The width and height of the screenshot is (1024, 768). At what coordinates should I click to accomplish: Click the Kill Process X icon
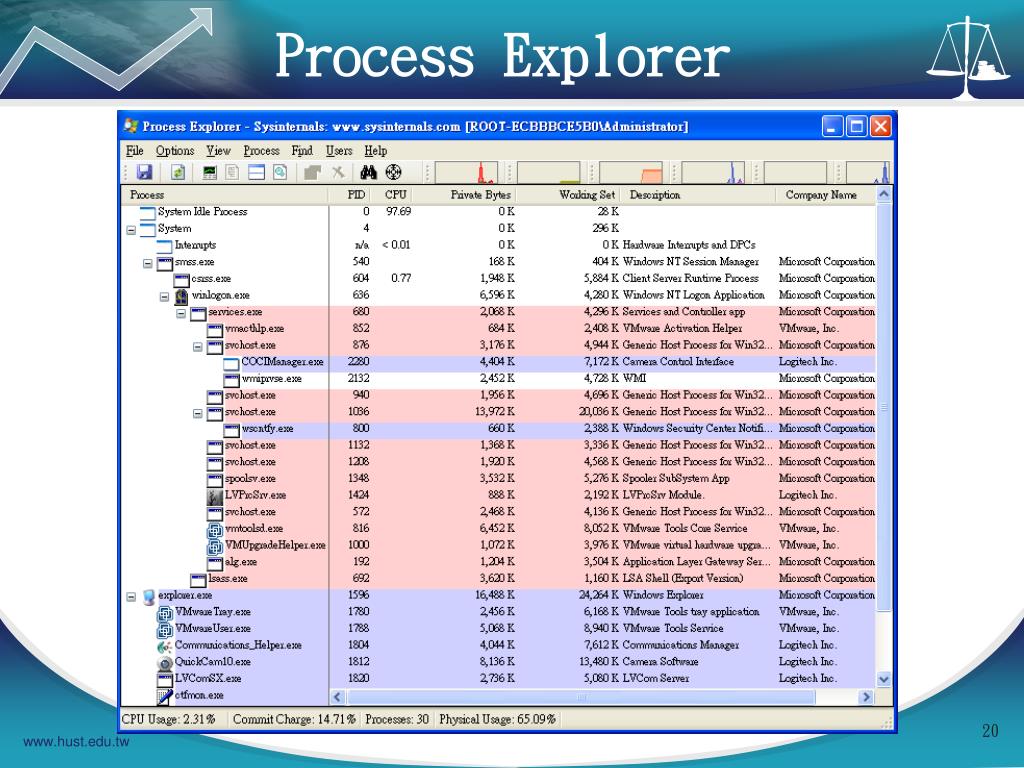click(338, 172)
